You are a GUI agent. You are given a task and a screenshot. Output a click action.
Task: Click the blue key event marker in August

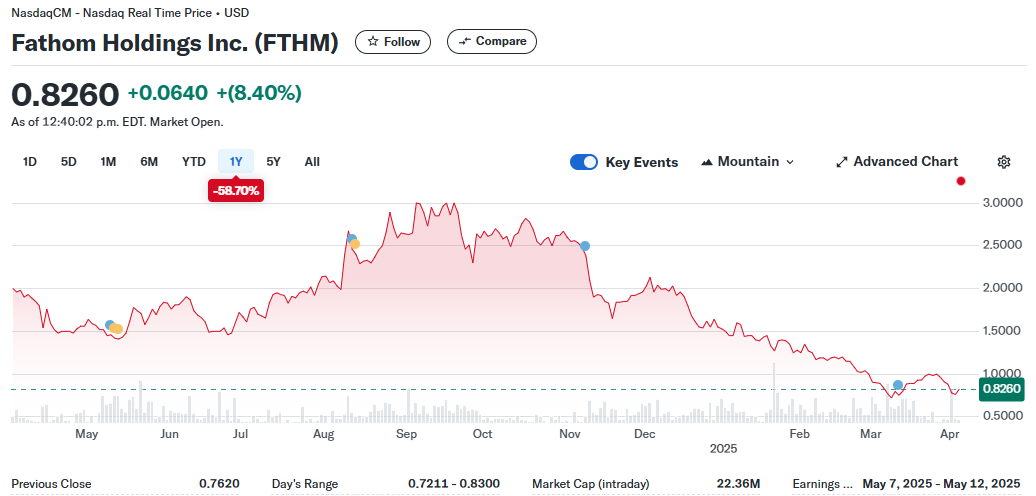352,239
